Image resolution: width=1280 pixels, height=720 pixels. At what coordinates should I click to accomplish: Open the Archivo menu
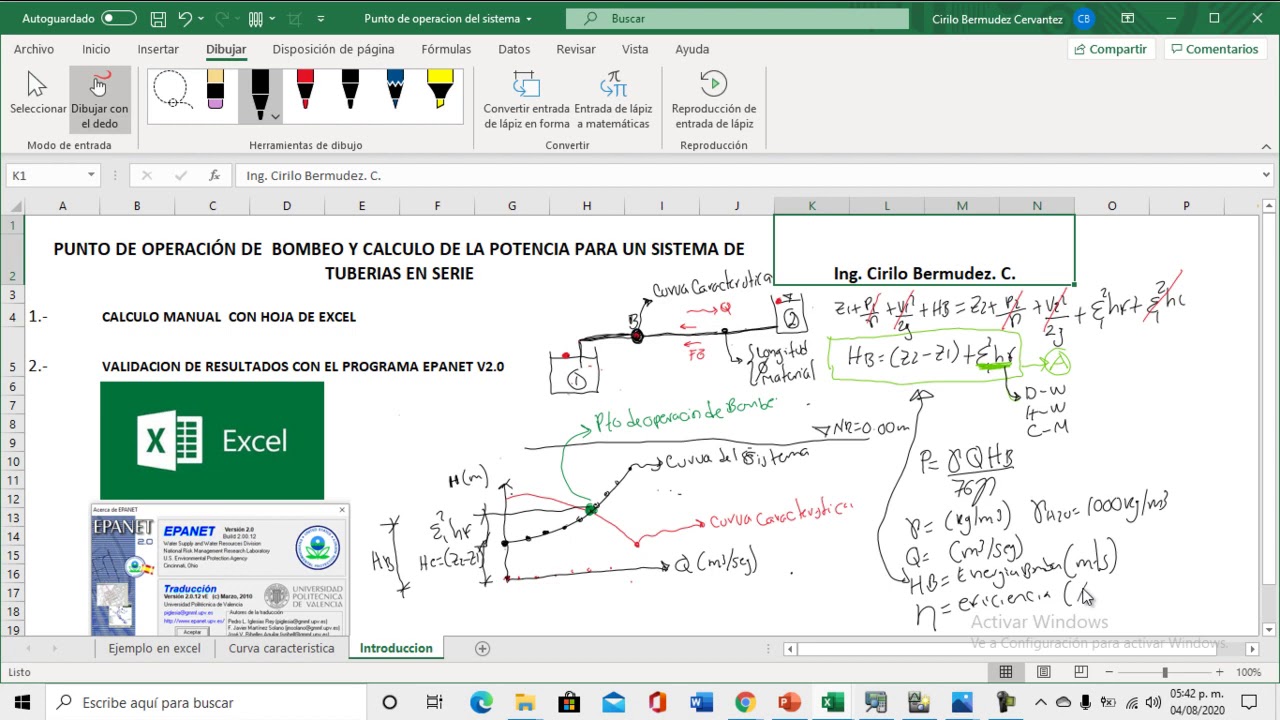[x=34, y=49]
